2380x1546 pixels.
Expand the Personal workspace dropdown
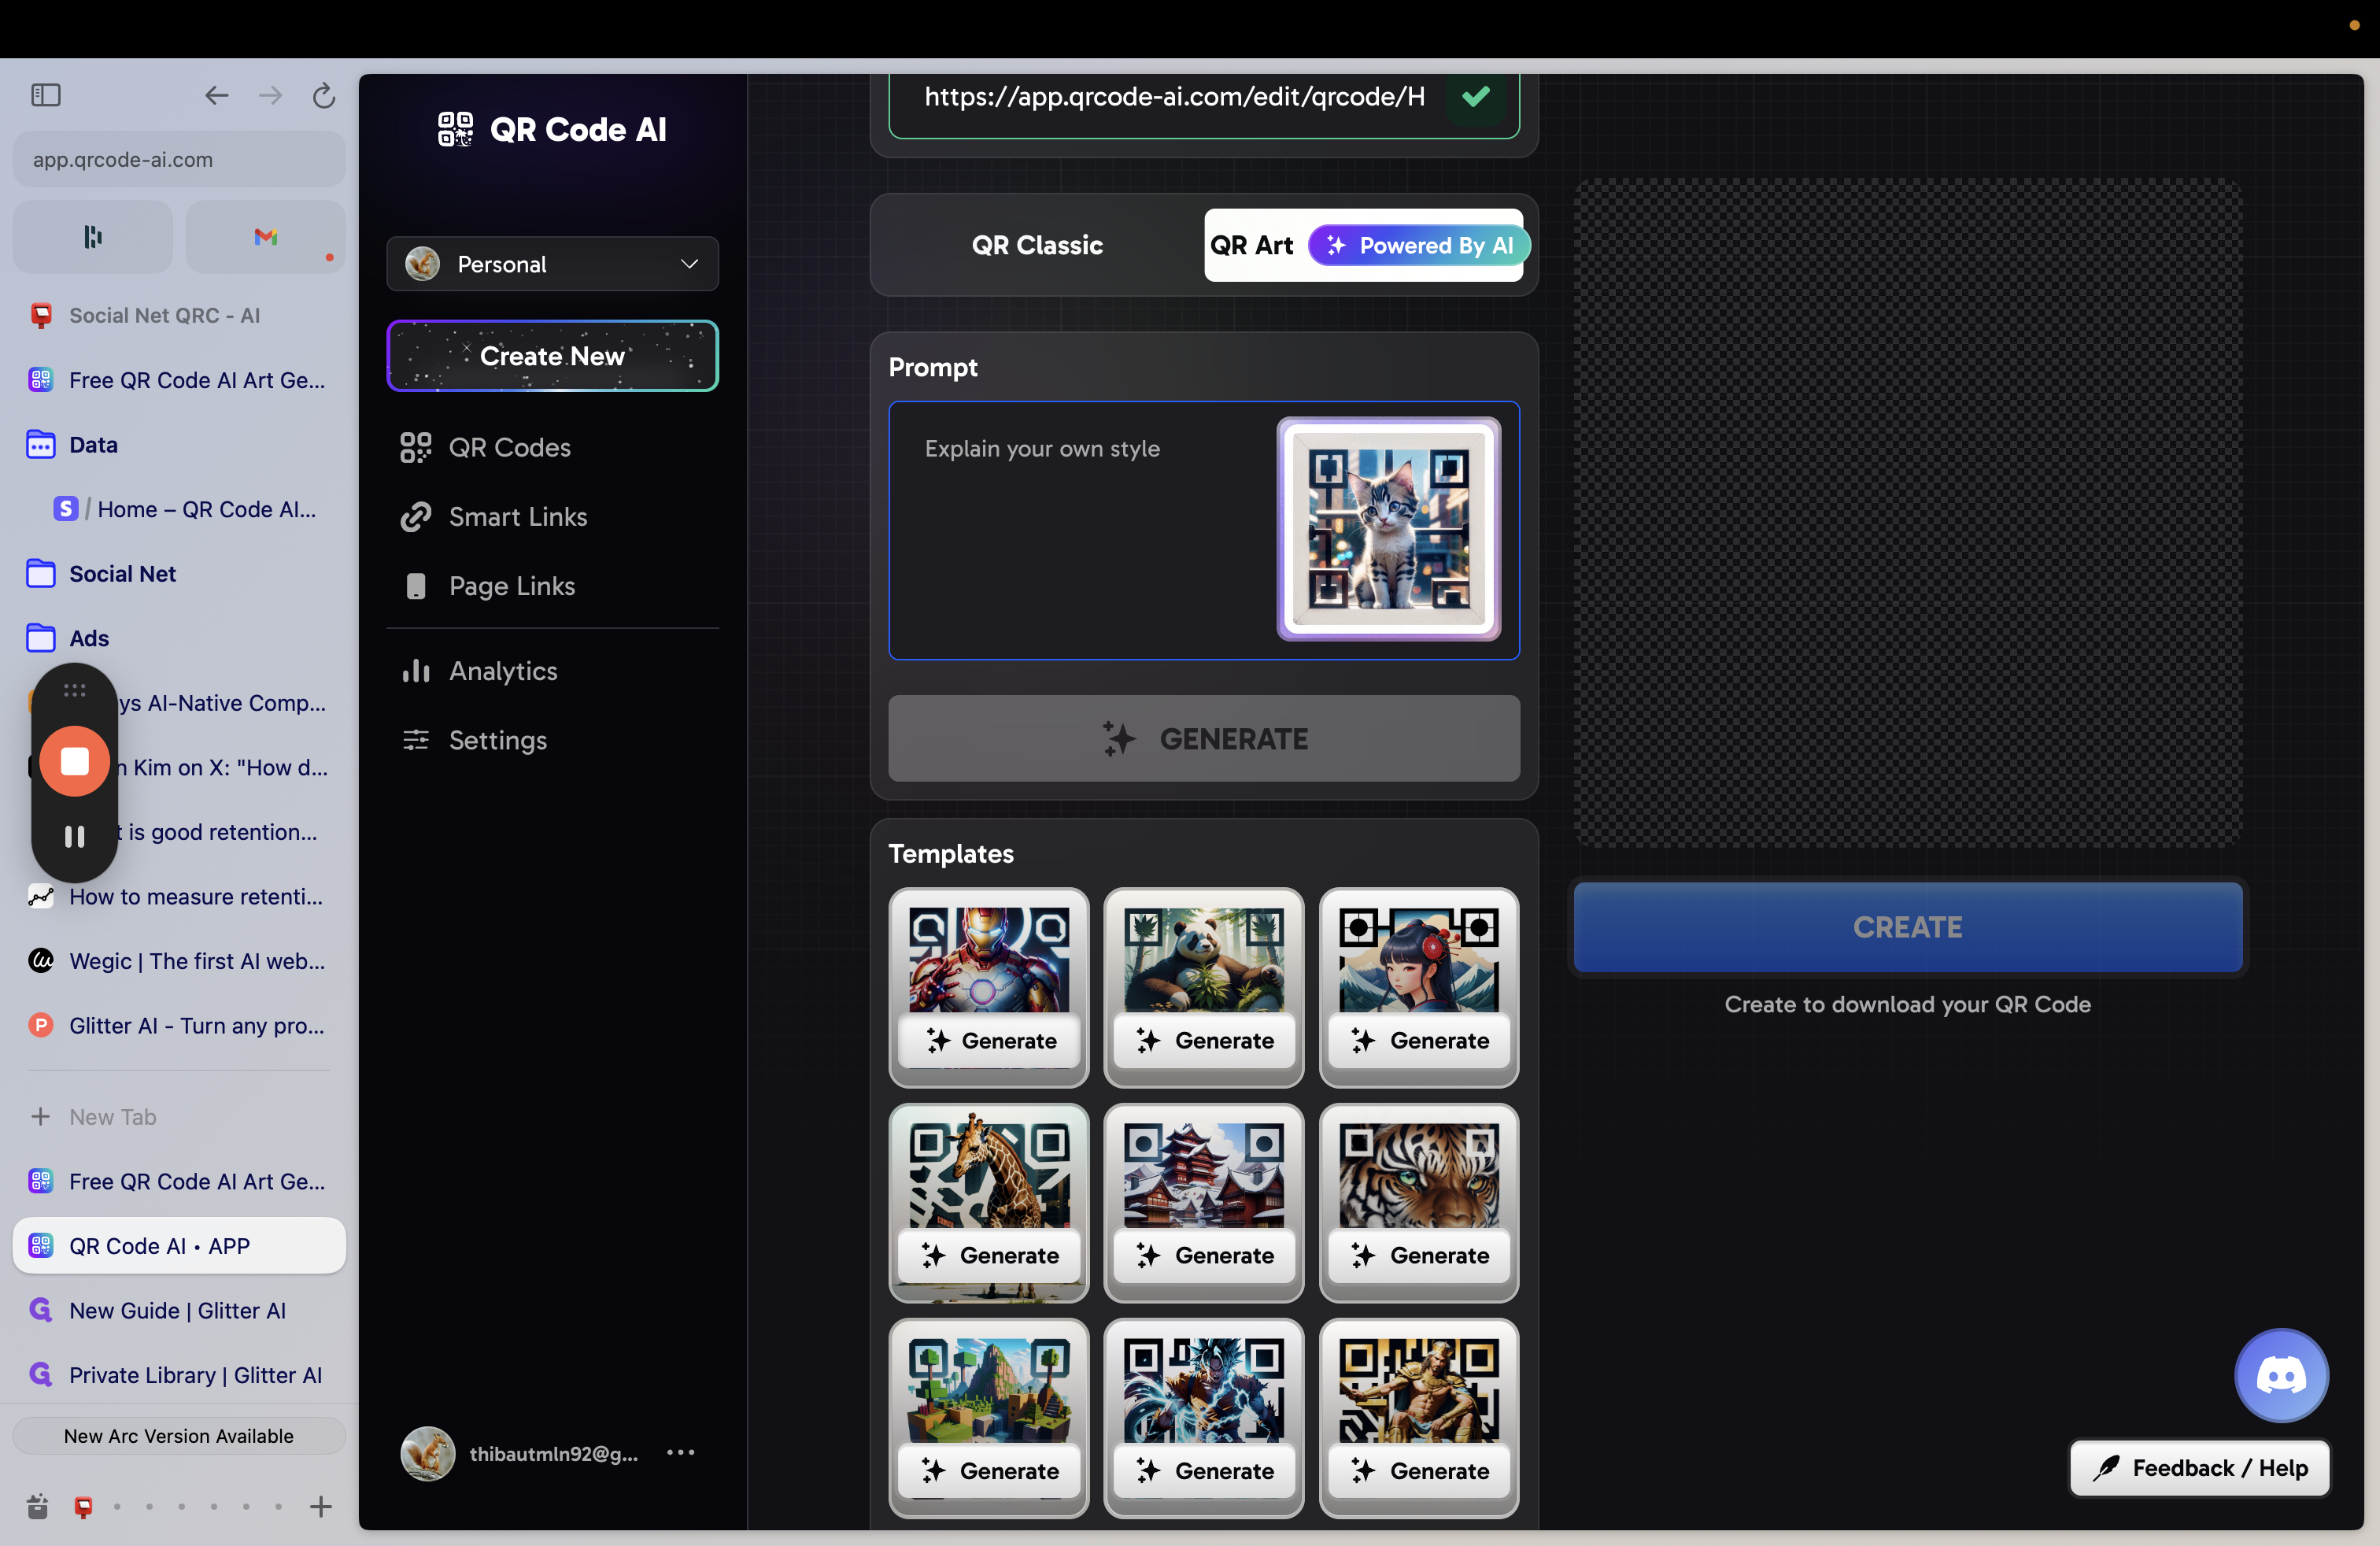[552, 264]
